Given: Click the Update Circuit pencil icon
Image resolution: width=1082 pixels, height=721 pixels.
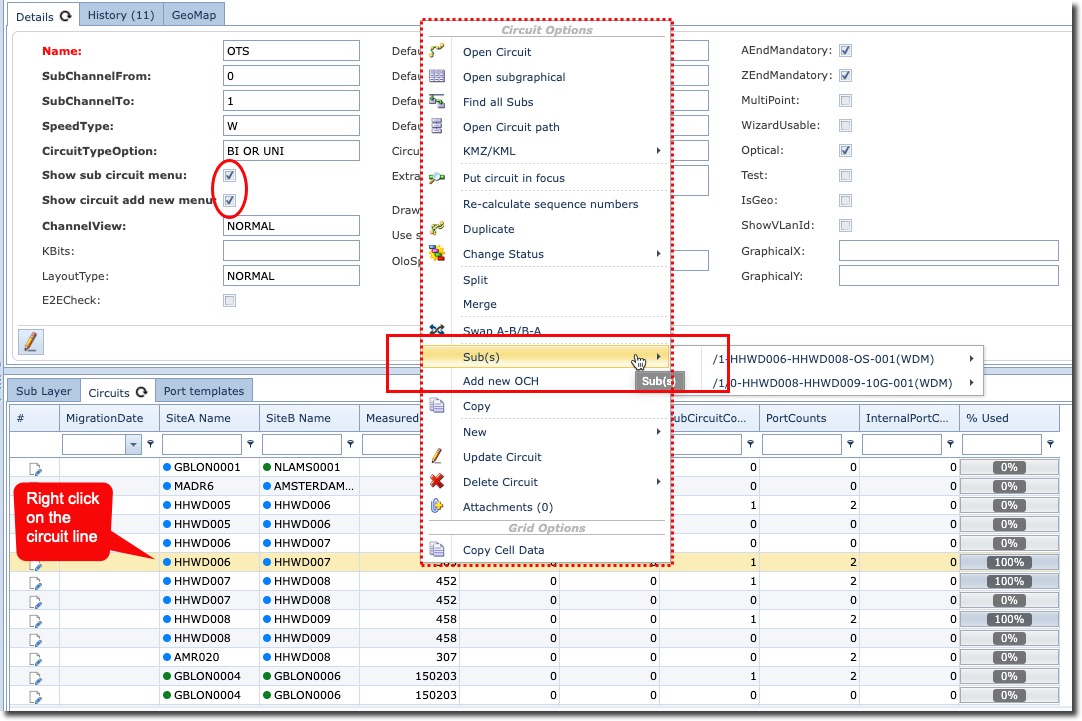Looking at the screenshot, I should (x=437, y=457).
